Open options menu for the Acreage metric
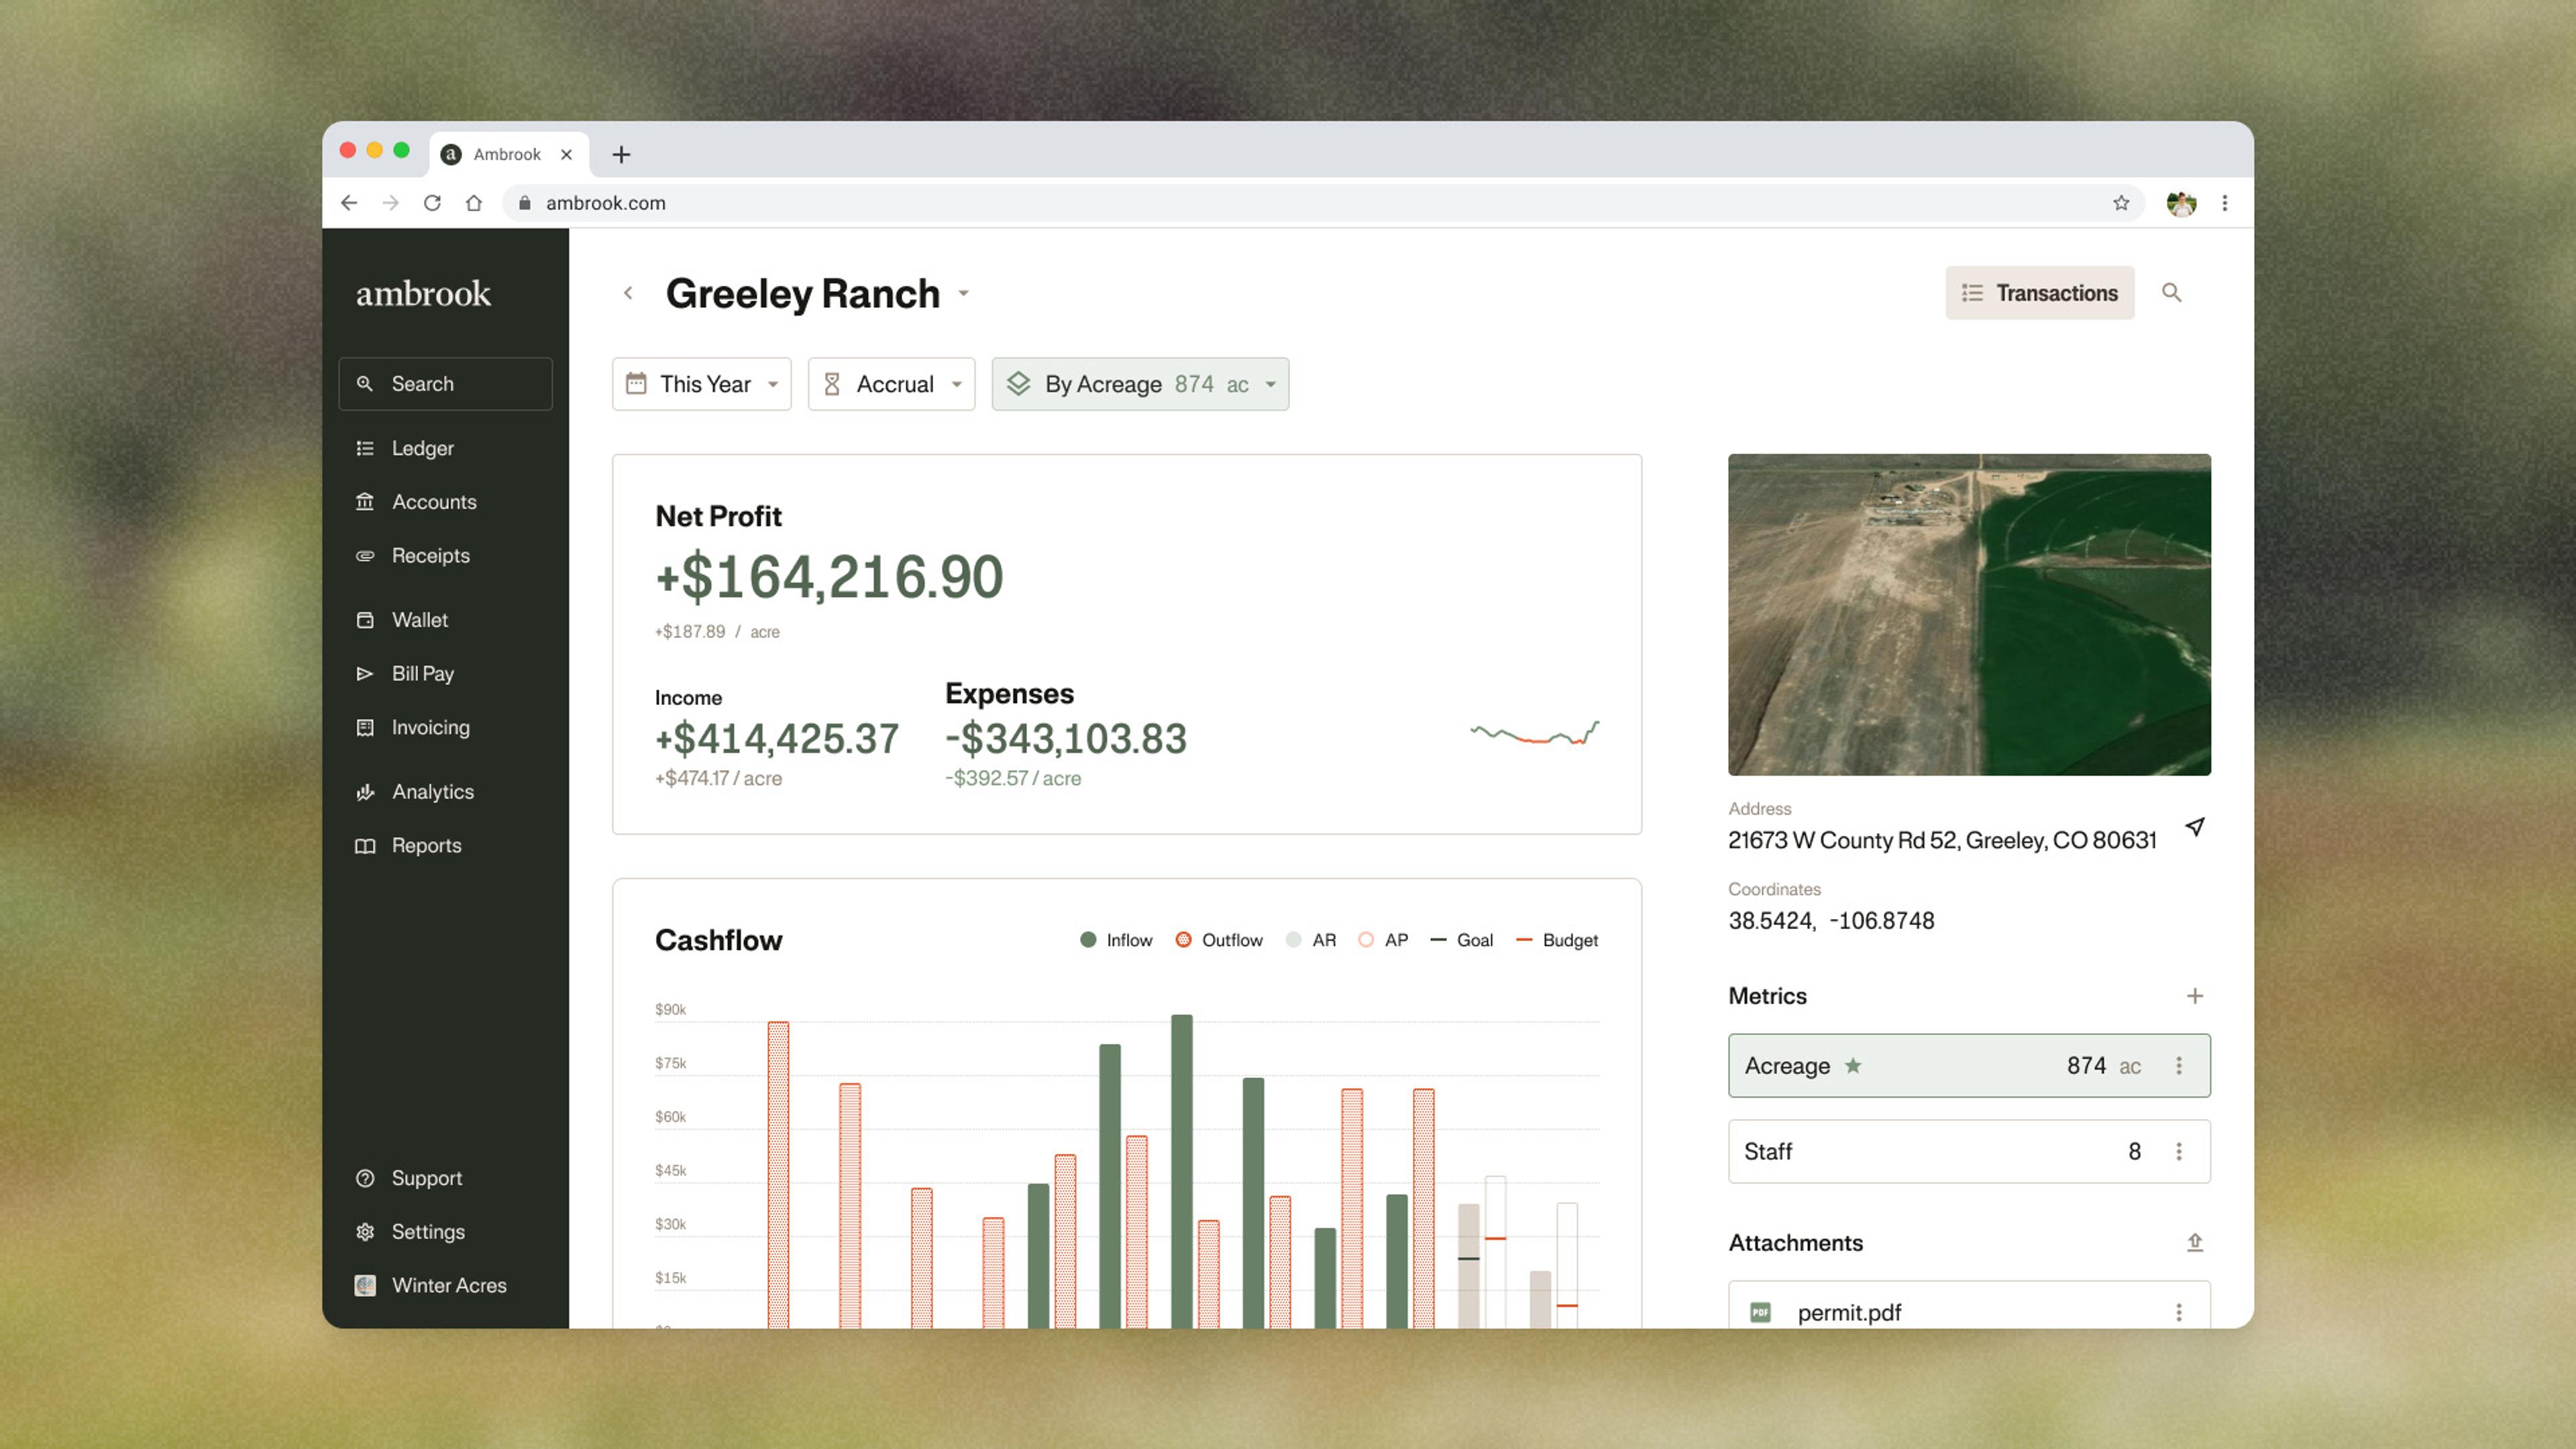The width and height of the screenshot is (2576, 1449). [x=2178, y=1066]
